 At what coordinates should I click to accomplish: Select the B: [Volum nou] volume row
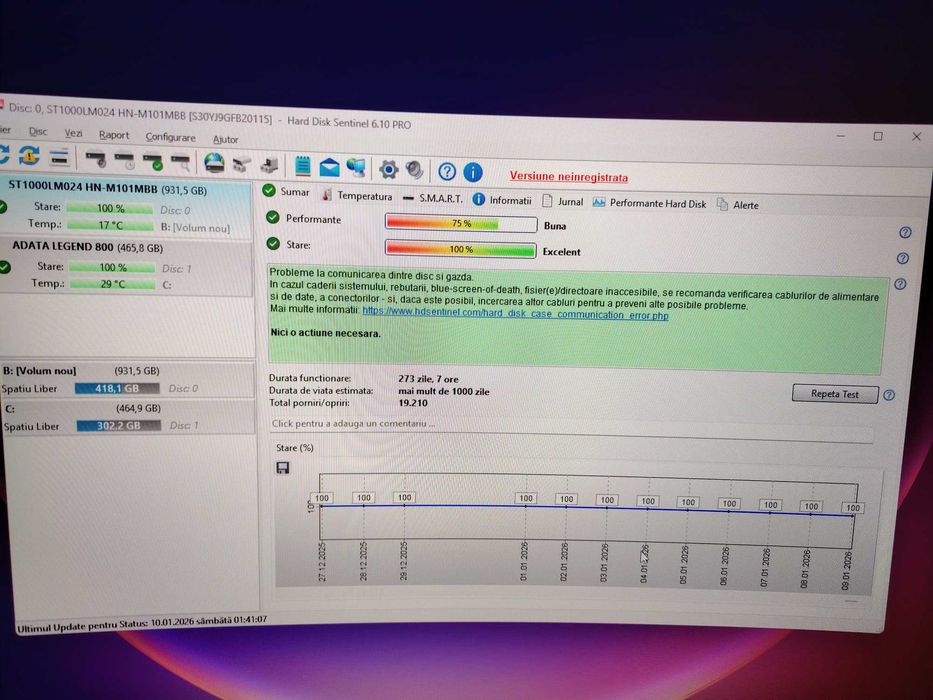pyautogui.click(x=127, y=380)
